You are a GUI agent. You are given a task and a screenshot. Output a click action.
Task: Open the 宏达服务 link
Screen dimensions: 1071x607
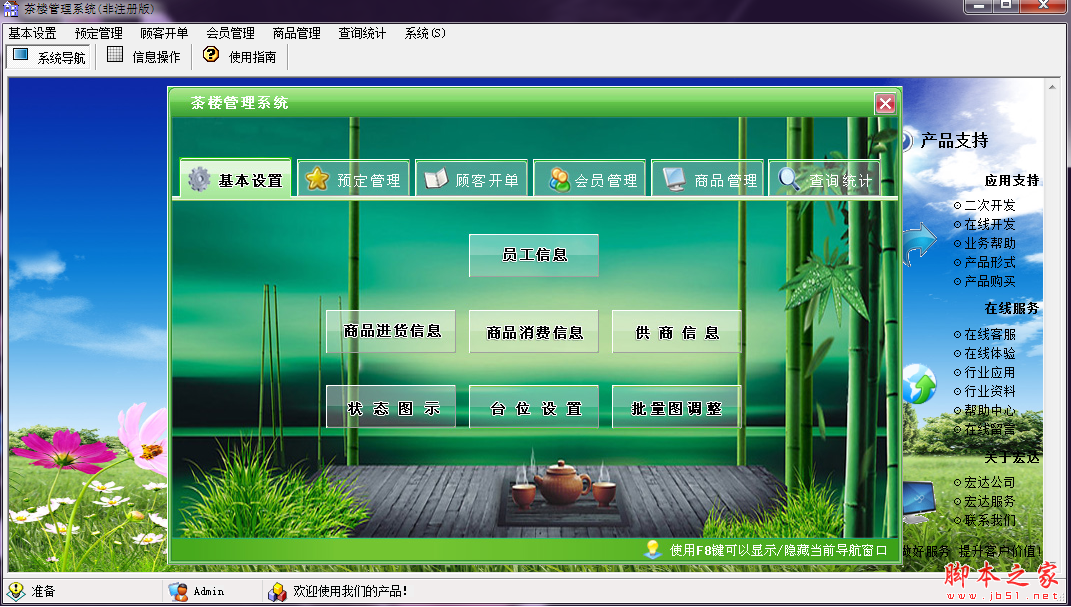990,502
